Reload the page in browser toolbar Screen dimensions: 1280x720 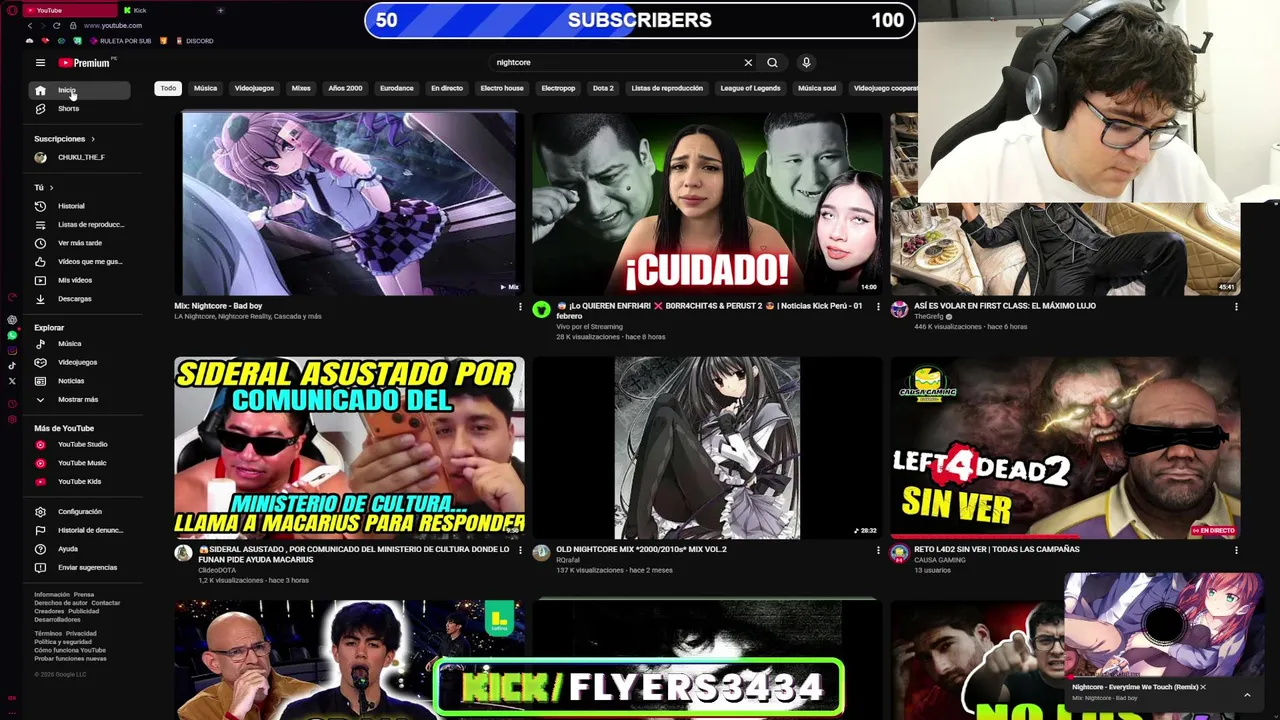56,25
